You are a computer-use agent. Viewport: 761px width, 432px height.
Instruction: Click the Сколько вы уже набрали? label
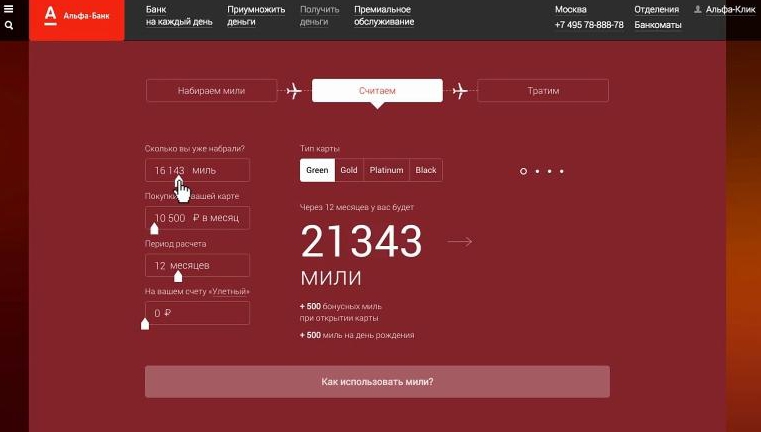(195, 149)
